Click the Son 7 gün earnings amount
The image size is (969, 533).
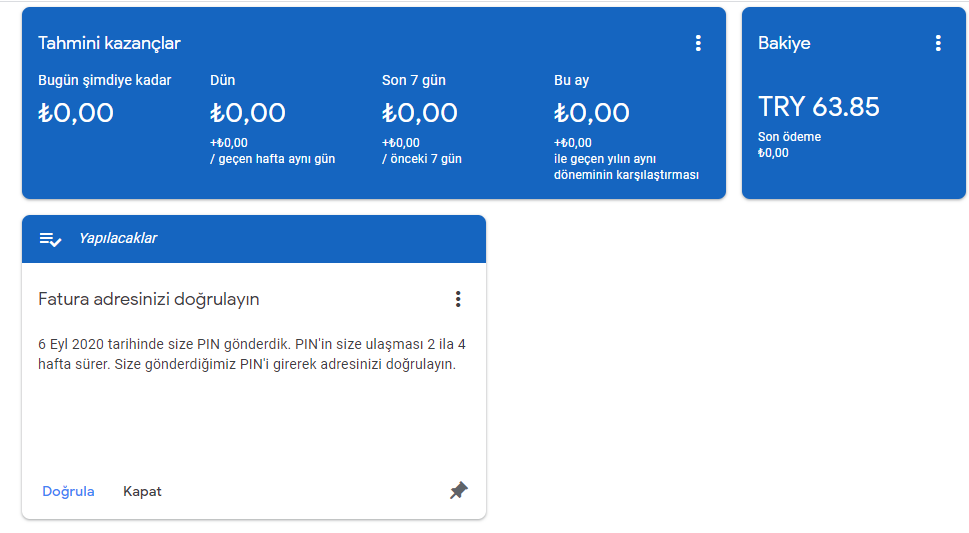420,113
